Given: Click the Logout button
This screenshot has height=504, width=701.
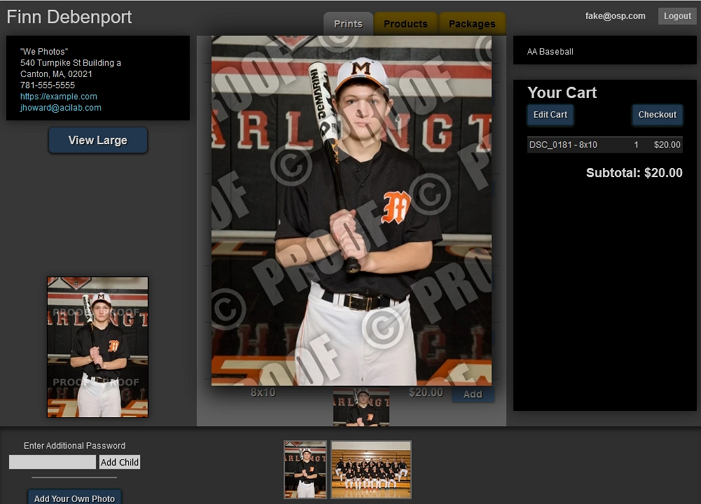Looking at the screenshot, I should pyautogui.click(x=677, y=16).
